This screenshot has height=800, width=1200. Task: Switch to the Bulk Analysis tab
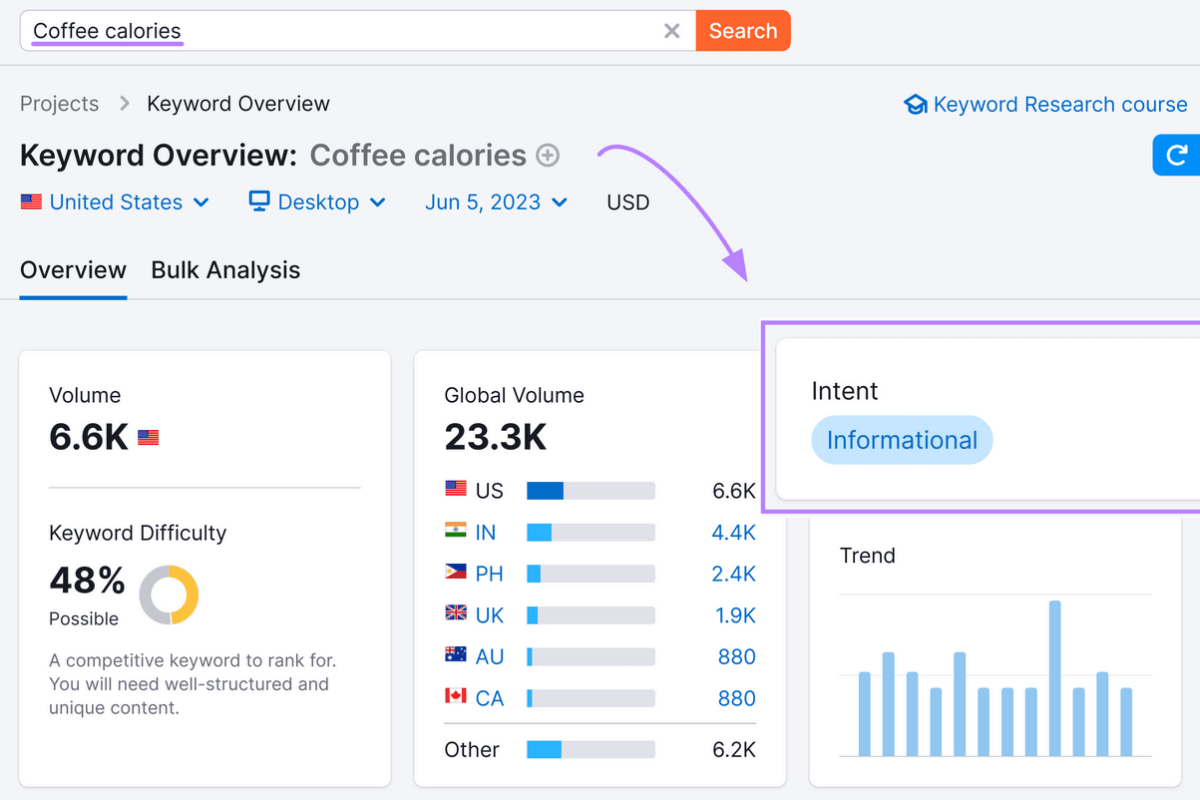coord(225,269)
